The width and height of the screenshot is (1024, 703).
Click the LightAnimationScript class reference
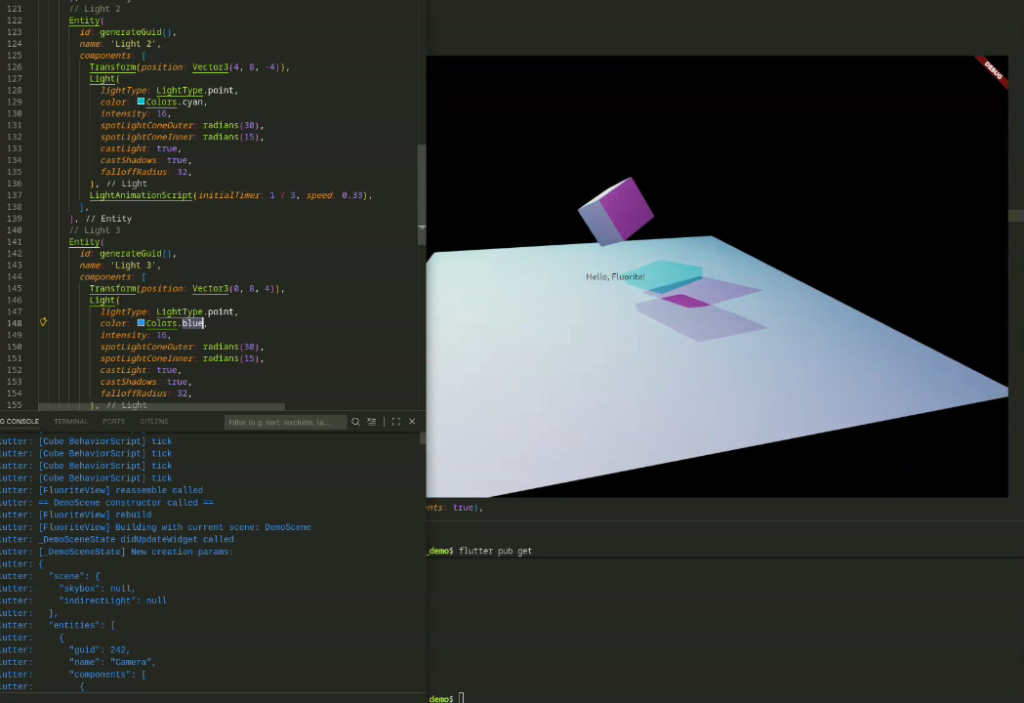point(141,195)
